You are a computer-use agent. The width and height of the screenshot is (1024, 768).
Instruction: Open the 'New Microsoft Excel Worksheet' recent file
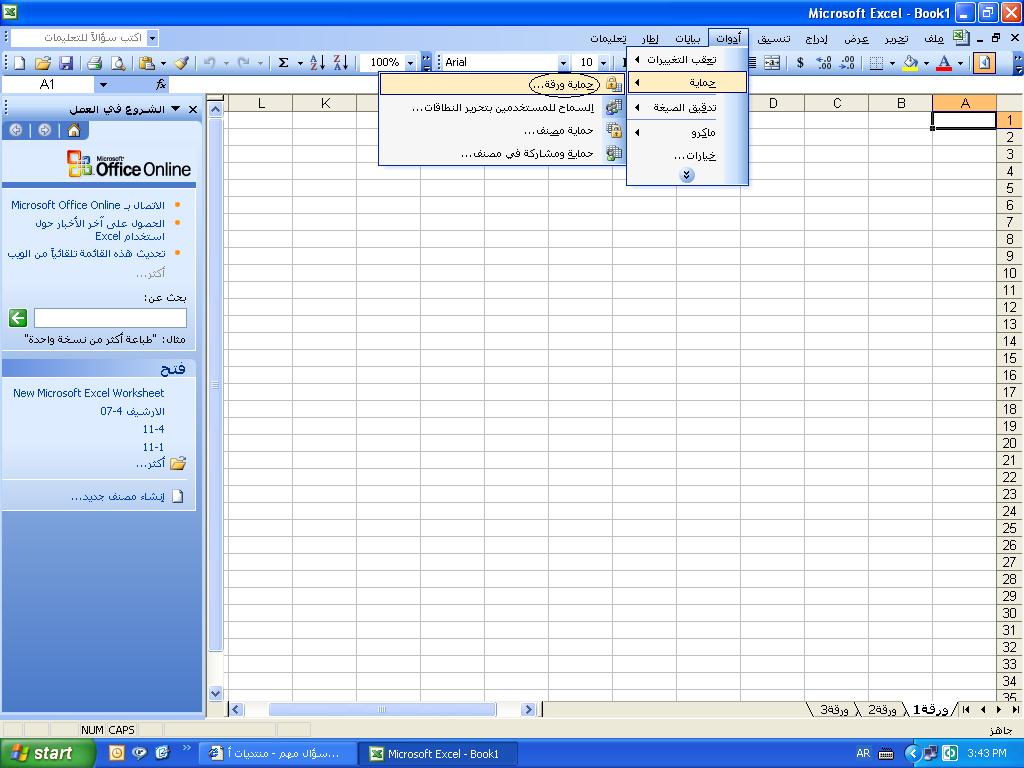point(89,393)
